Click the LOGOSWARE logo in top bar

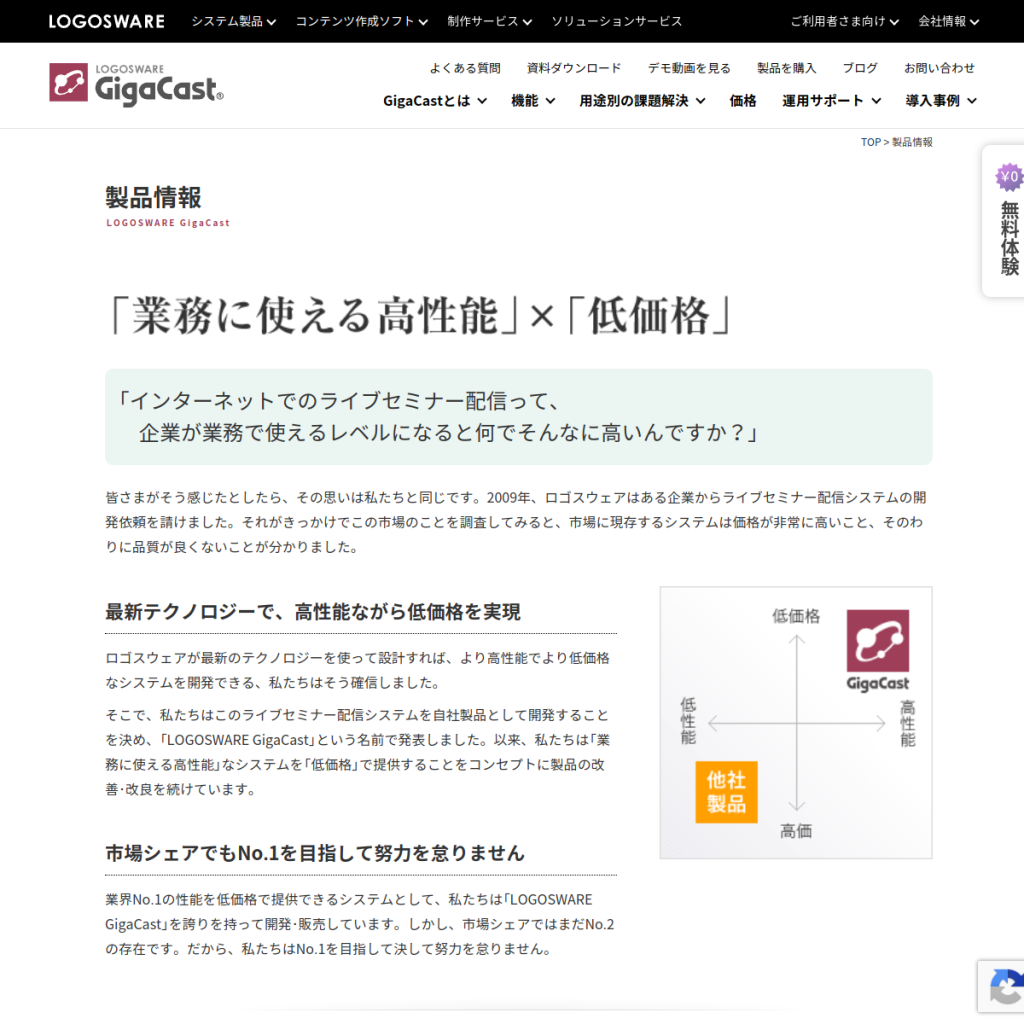(106, 22)
